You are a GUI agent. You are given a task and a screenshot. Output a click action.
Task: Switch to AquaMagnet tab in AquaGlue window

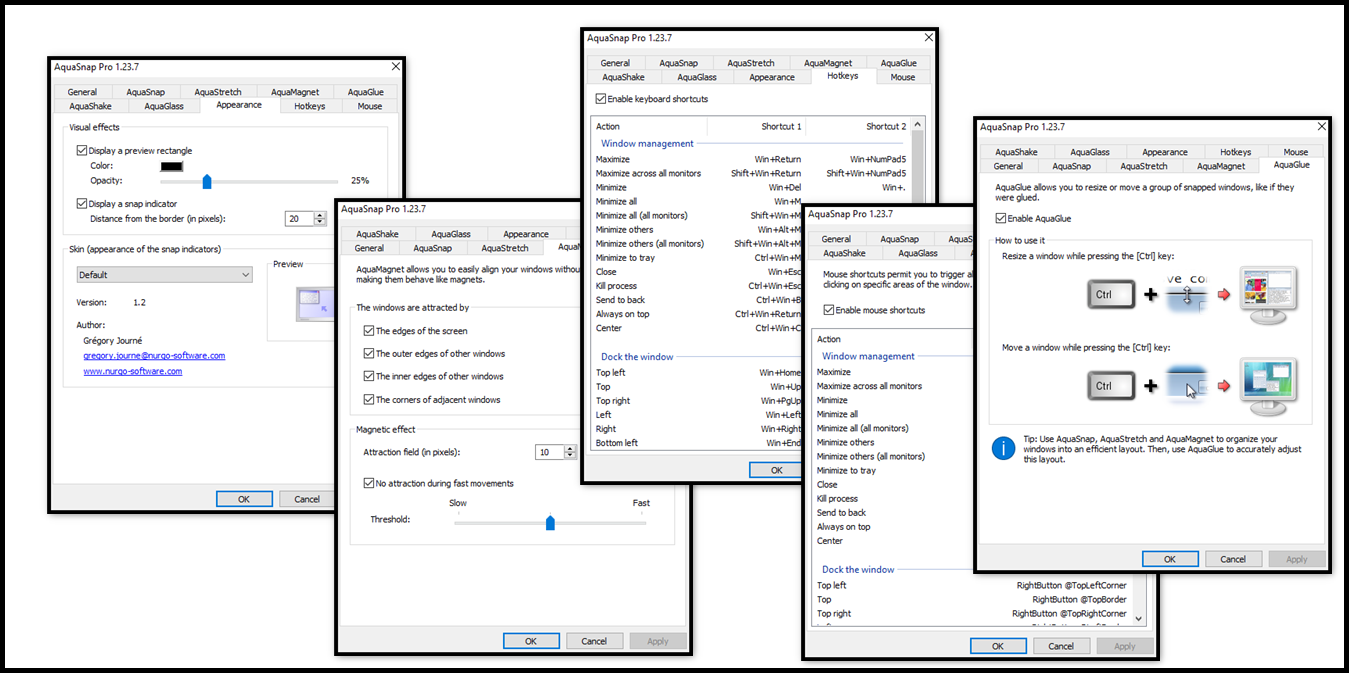1221,166
